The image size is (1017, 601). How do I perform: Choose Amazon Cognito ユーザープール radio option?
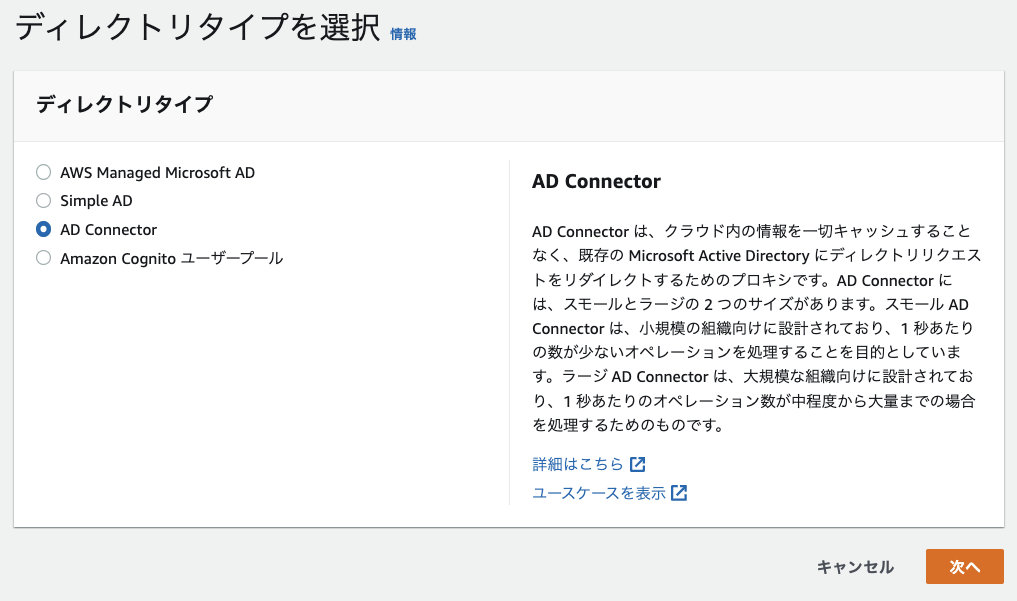coord(43,258)
